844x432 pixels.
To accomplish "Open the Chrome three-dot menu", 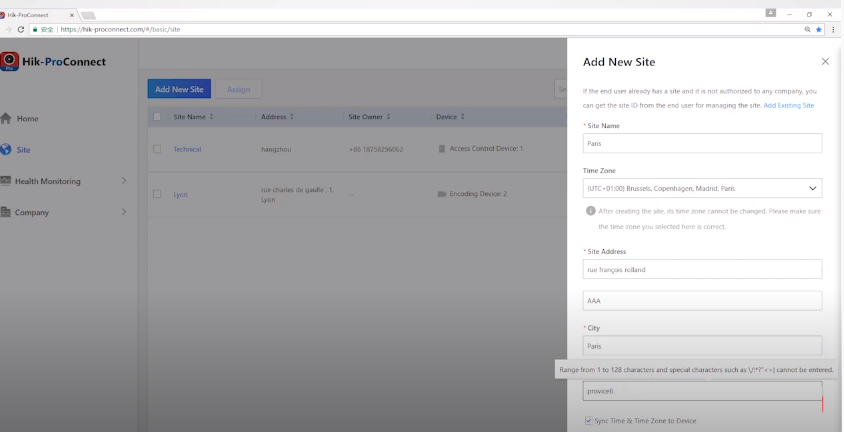I will 833,30.
